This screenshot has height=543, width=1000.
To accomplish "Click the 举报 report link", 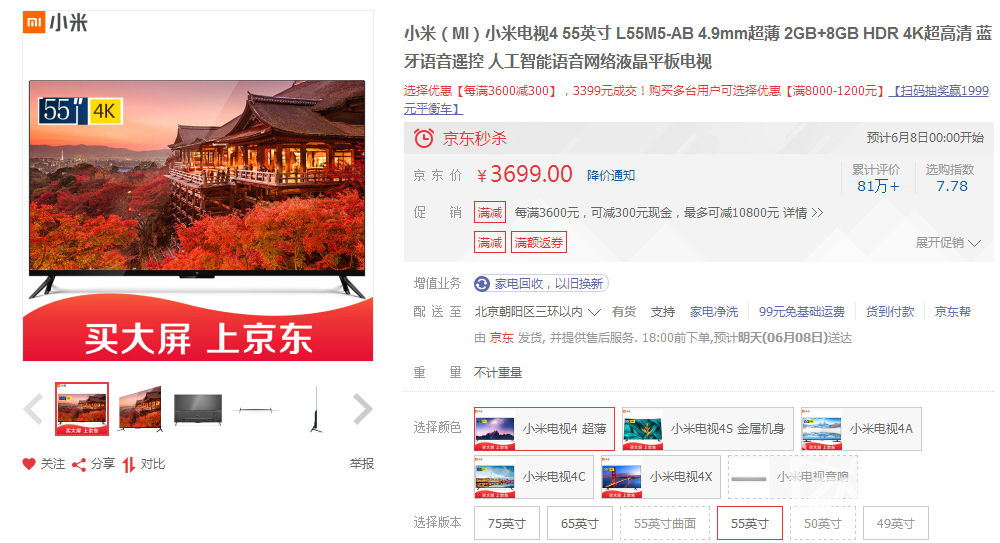I will pos(362,464).
